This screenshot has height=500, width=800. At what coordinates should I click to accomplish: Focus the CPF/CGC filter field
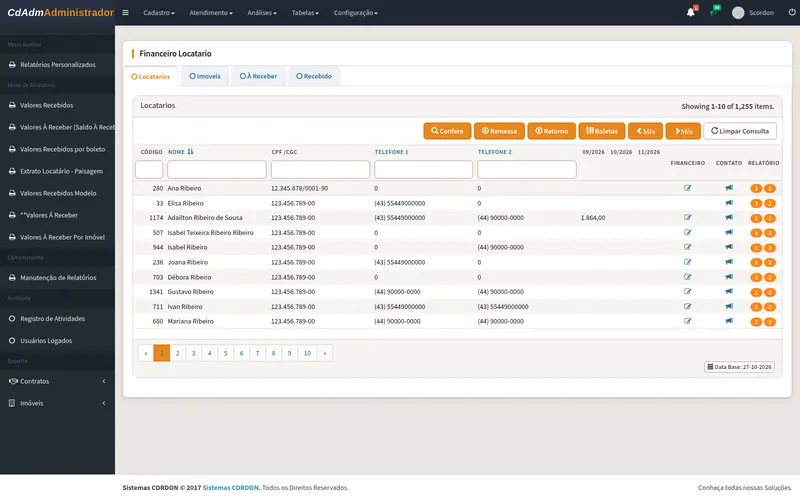pos(320,169)
